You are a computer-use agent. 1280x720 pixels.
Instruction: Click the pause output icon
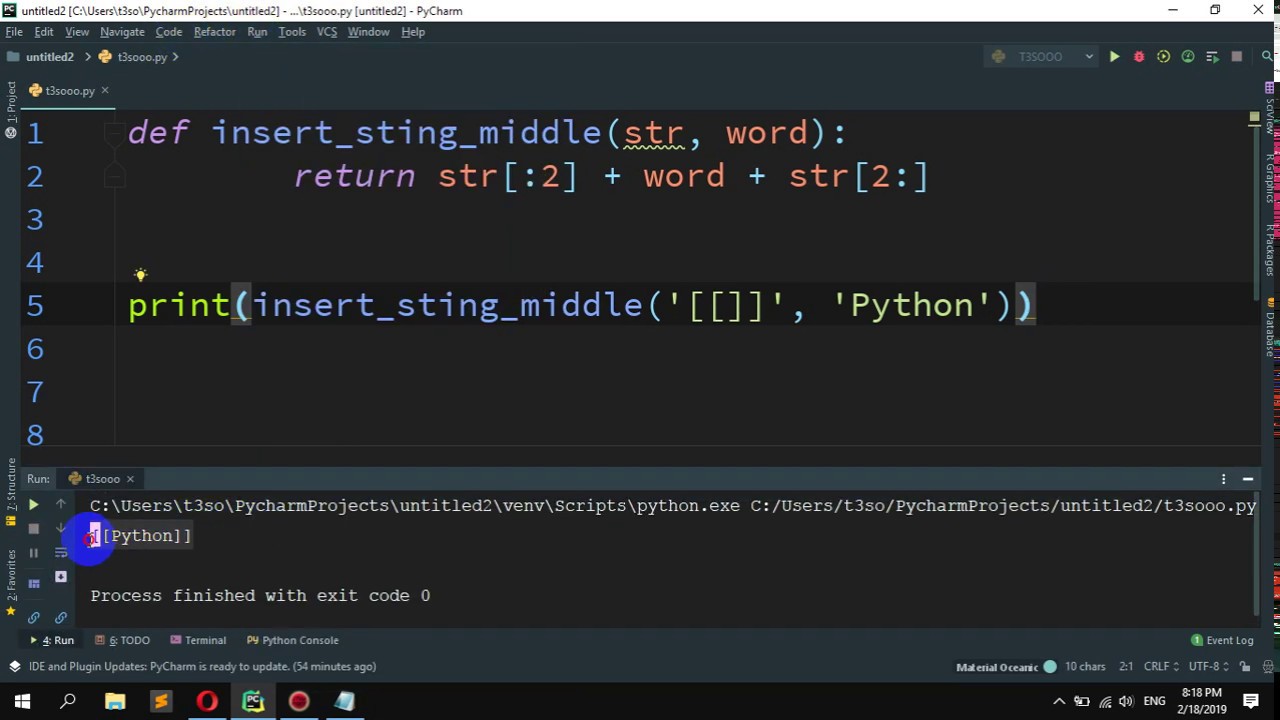tap(33, 553)
